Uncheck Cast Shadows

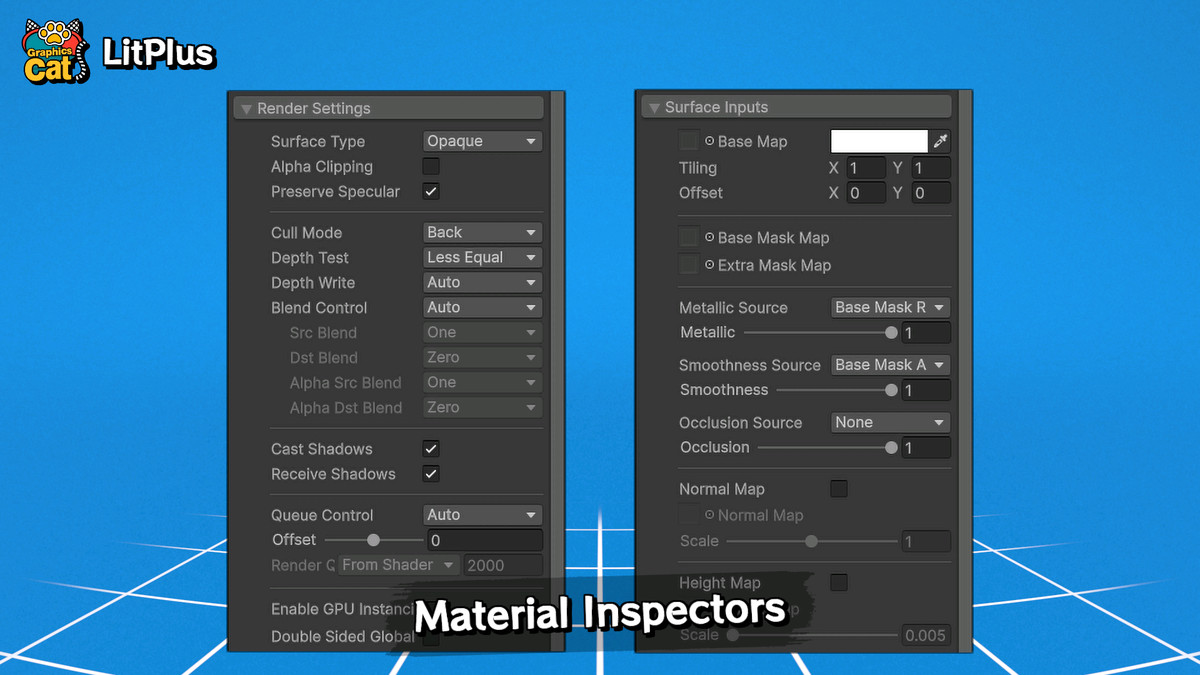[430, 448]
